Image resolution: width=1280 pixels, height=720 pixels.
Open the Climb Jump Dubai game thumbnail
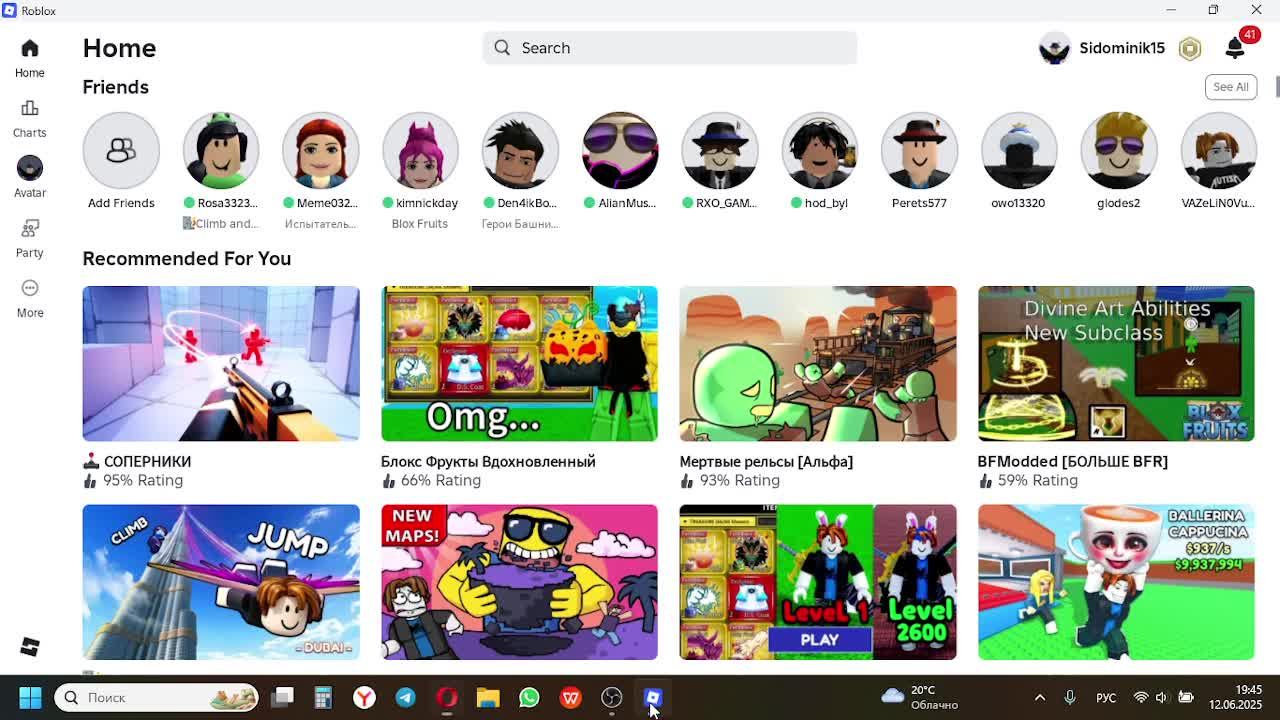pos(221,582)
